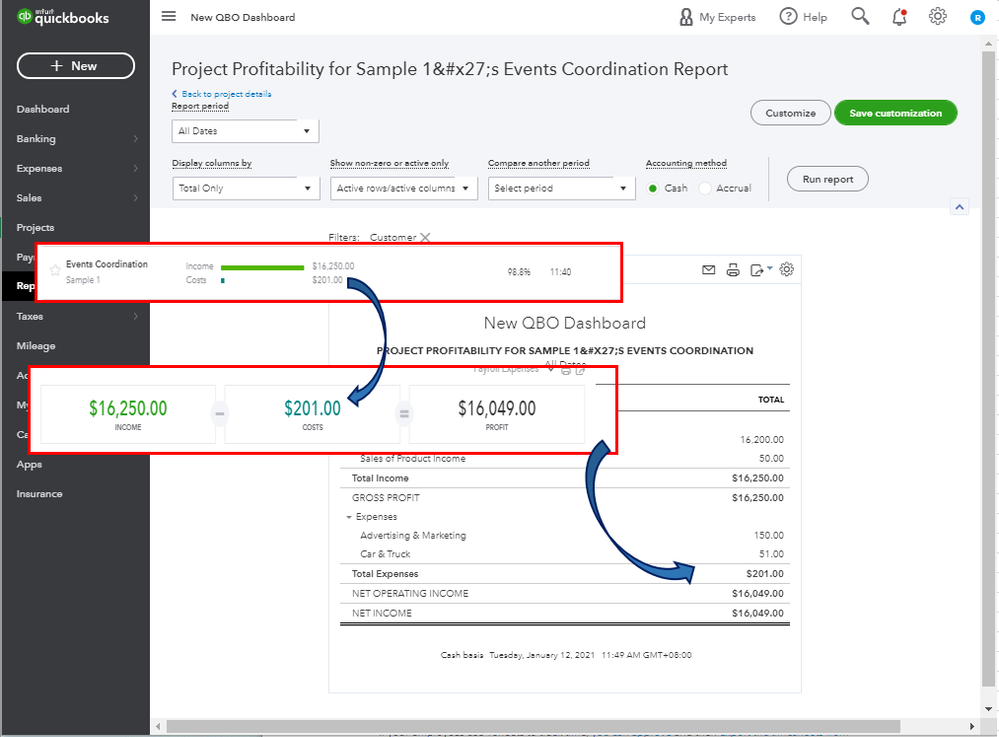Click the Customize button
This screenshot has height=737, width=999.
(790, 113)
